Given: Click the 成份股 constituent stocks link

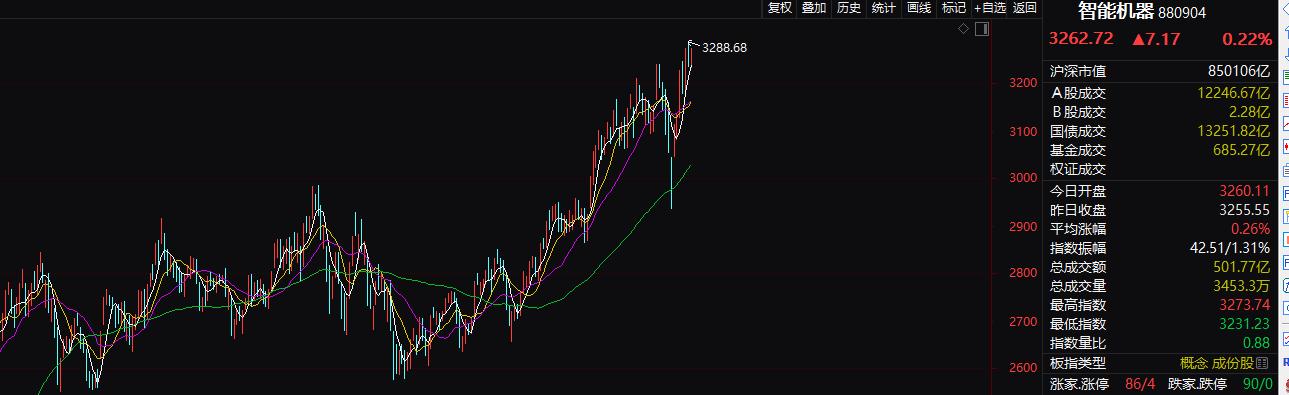Looking at the screenshot, I should pyautogui.click(x=1235, y=363).
